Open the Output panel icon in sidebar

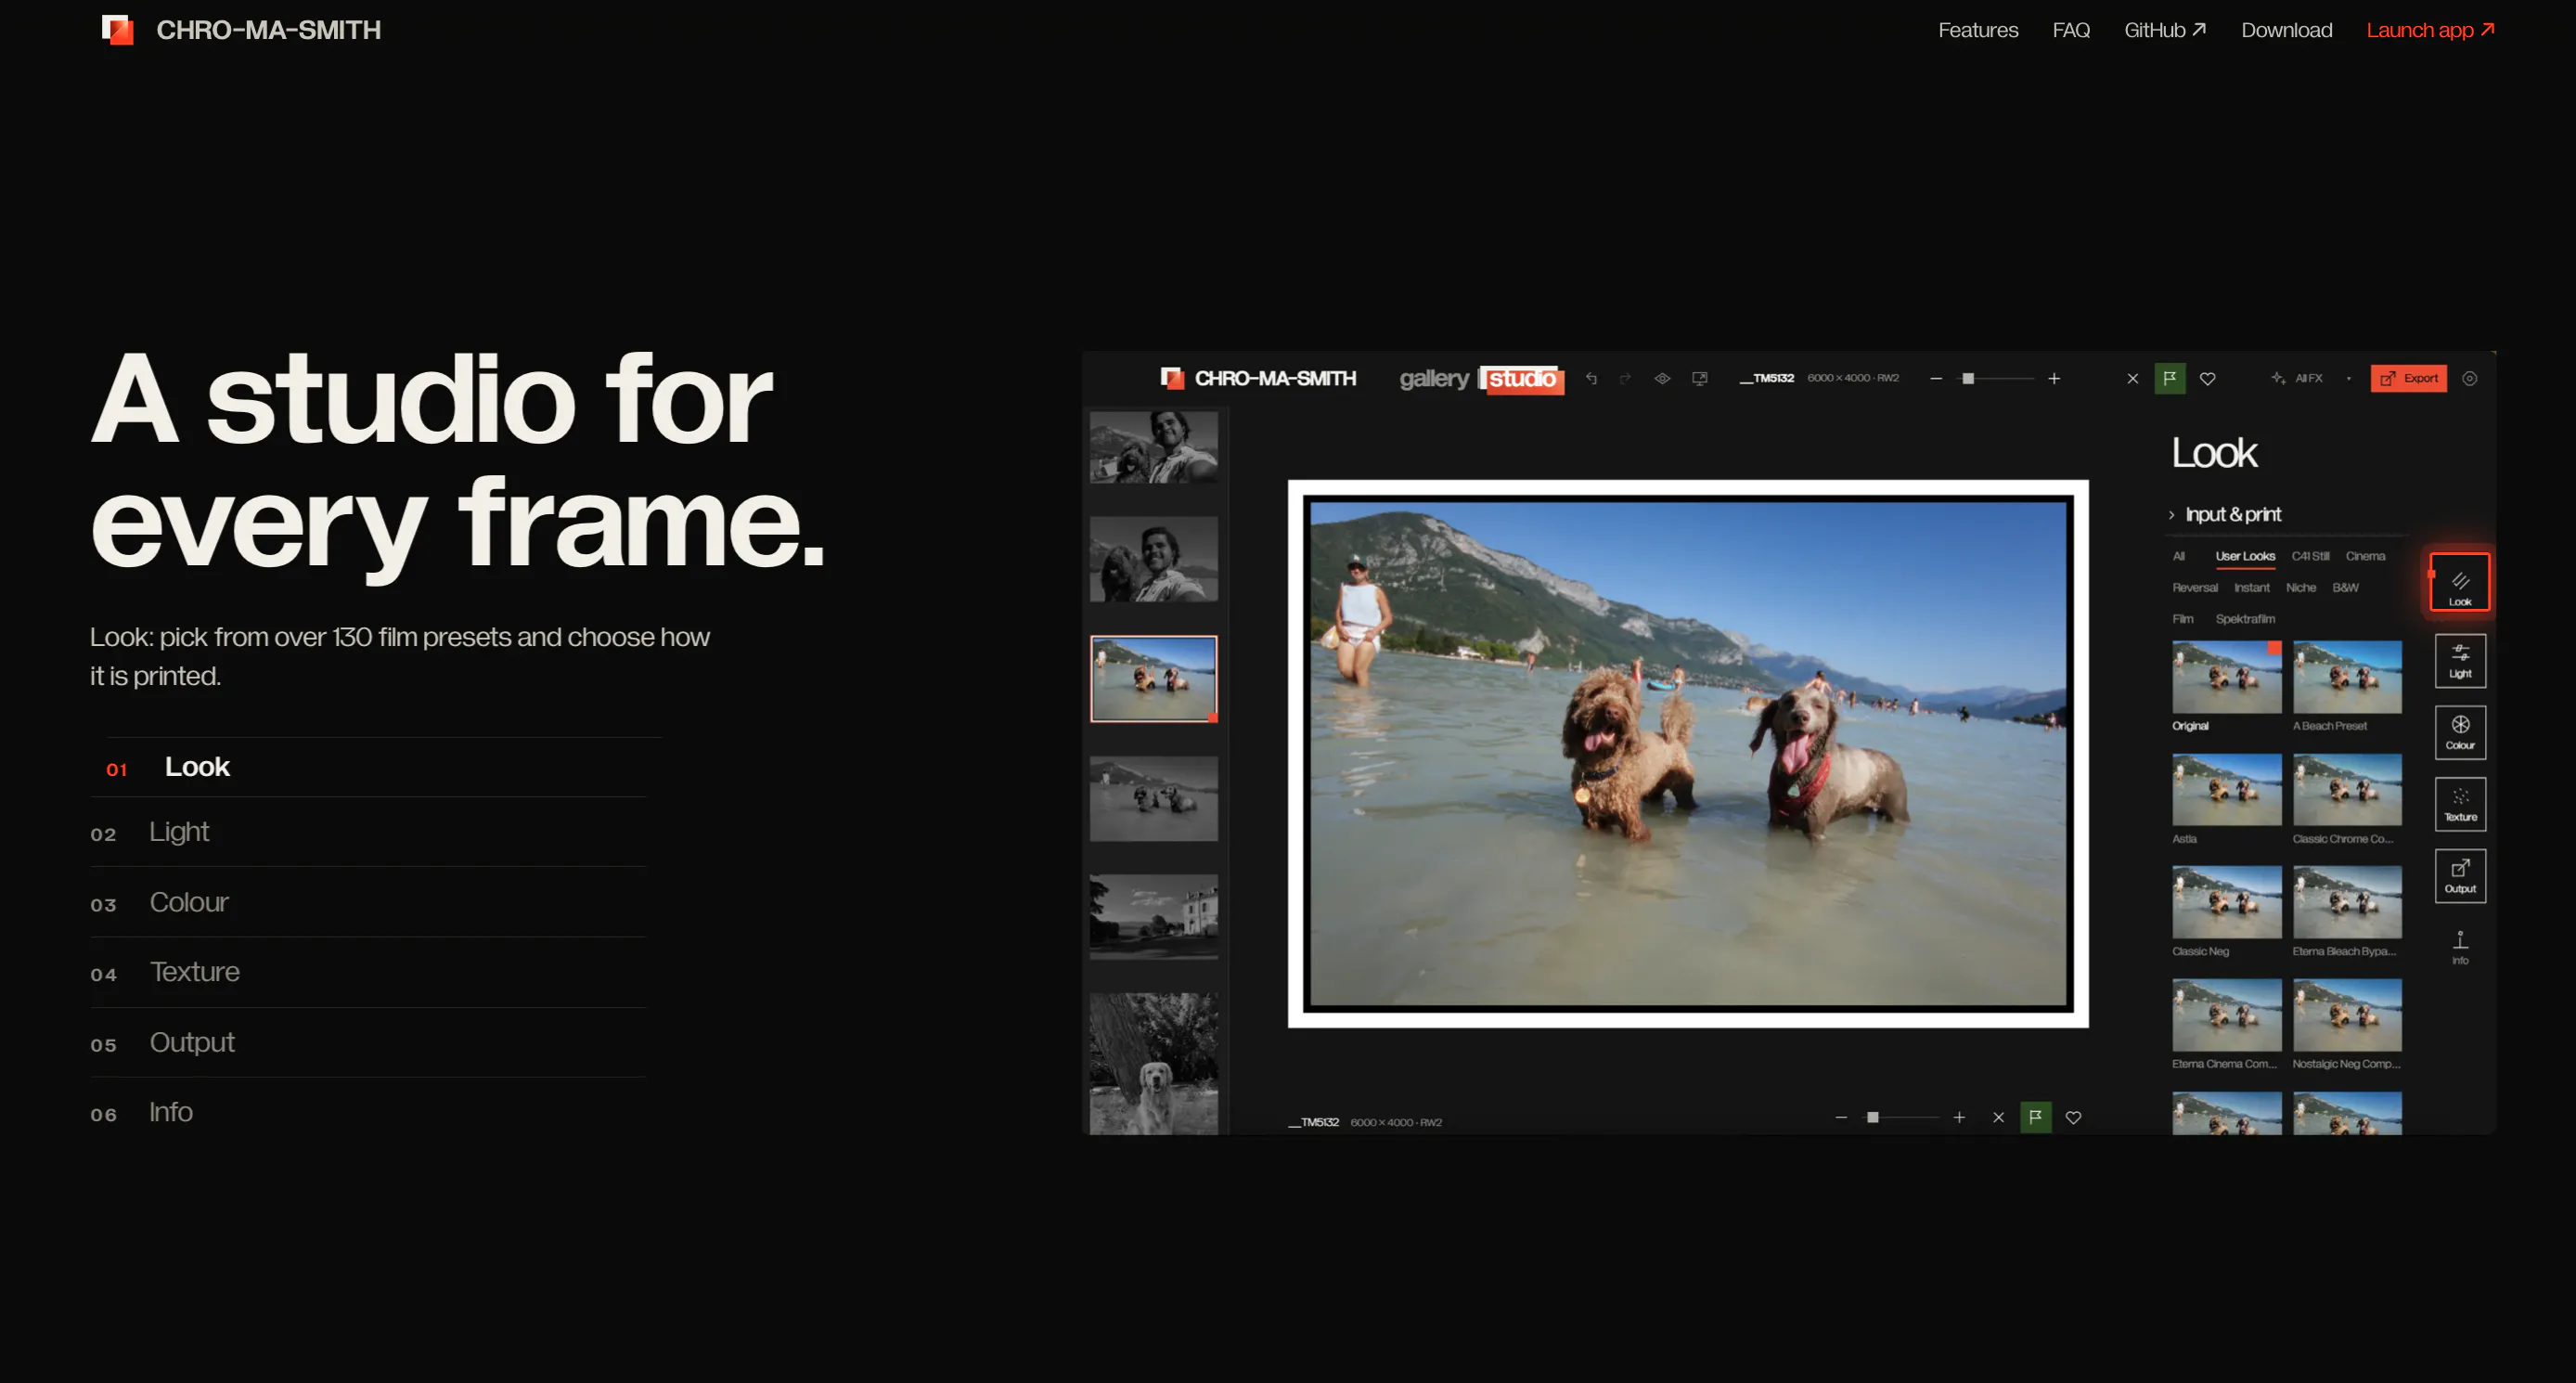(2460, 876)
